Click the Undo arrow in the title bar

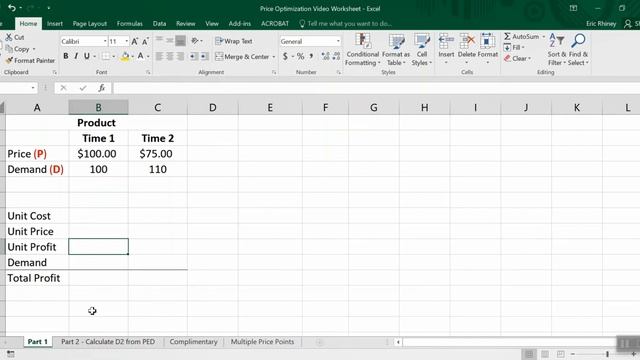[11, 8]
